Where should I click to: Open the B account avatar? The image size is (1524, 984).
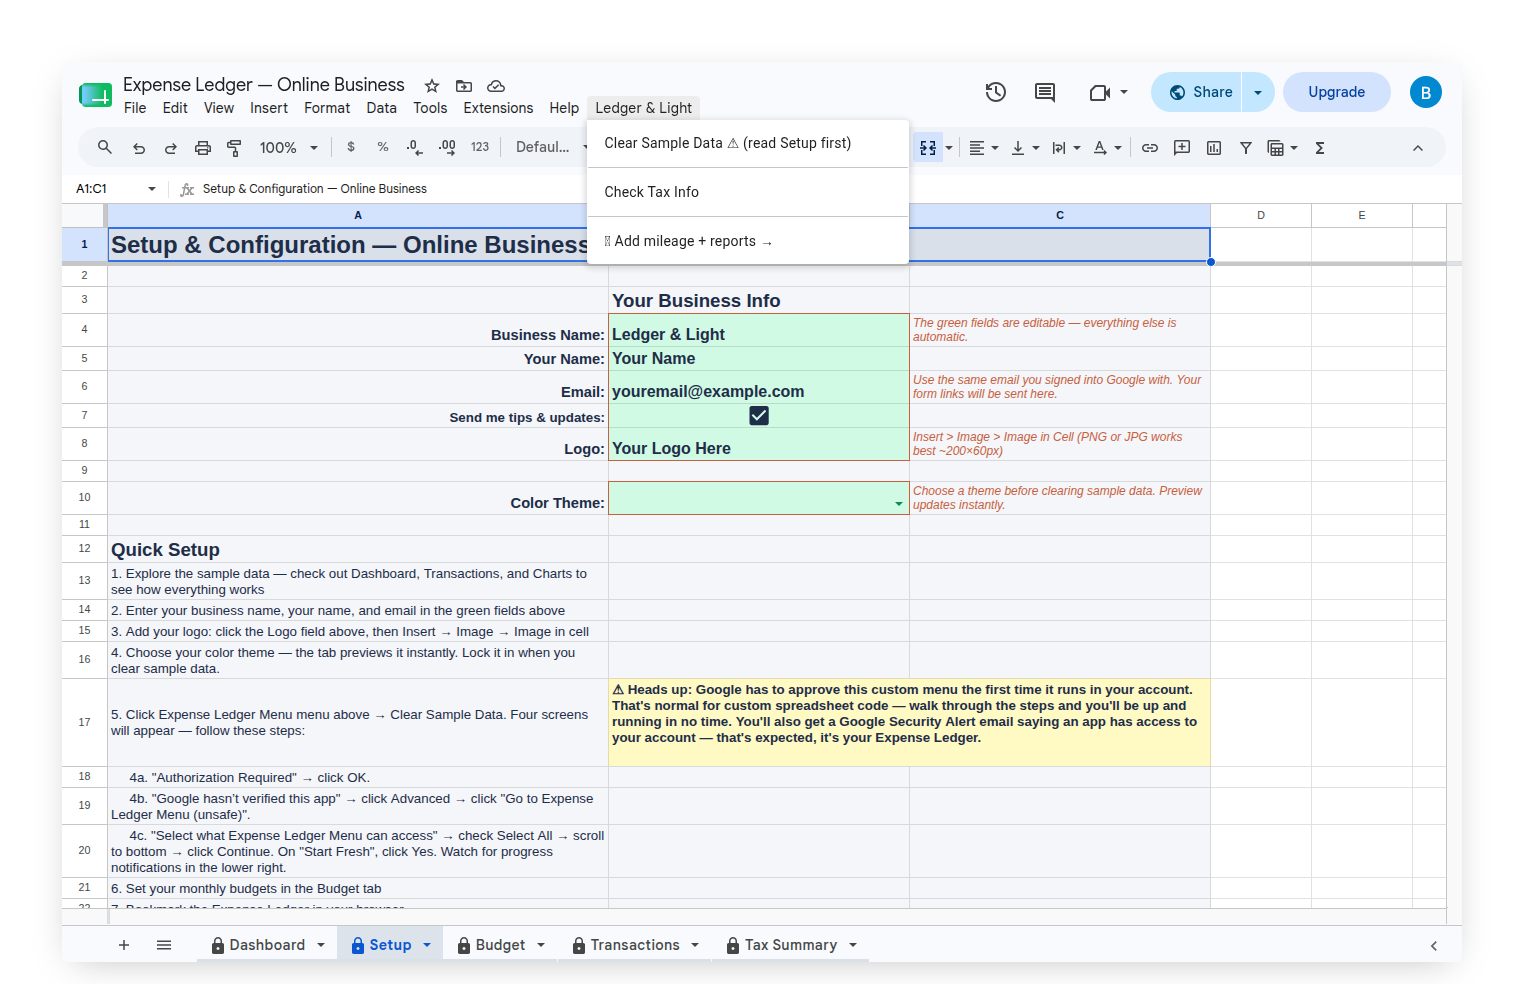click(x=1426, y=92)
